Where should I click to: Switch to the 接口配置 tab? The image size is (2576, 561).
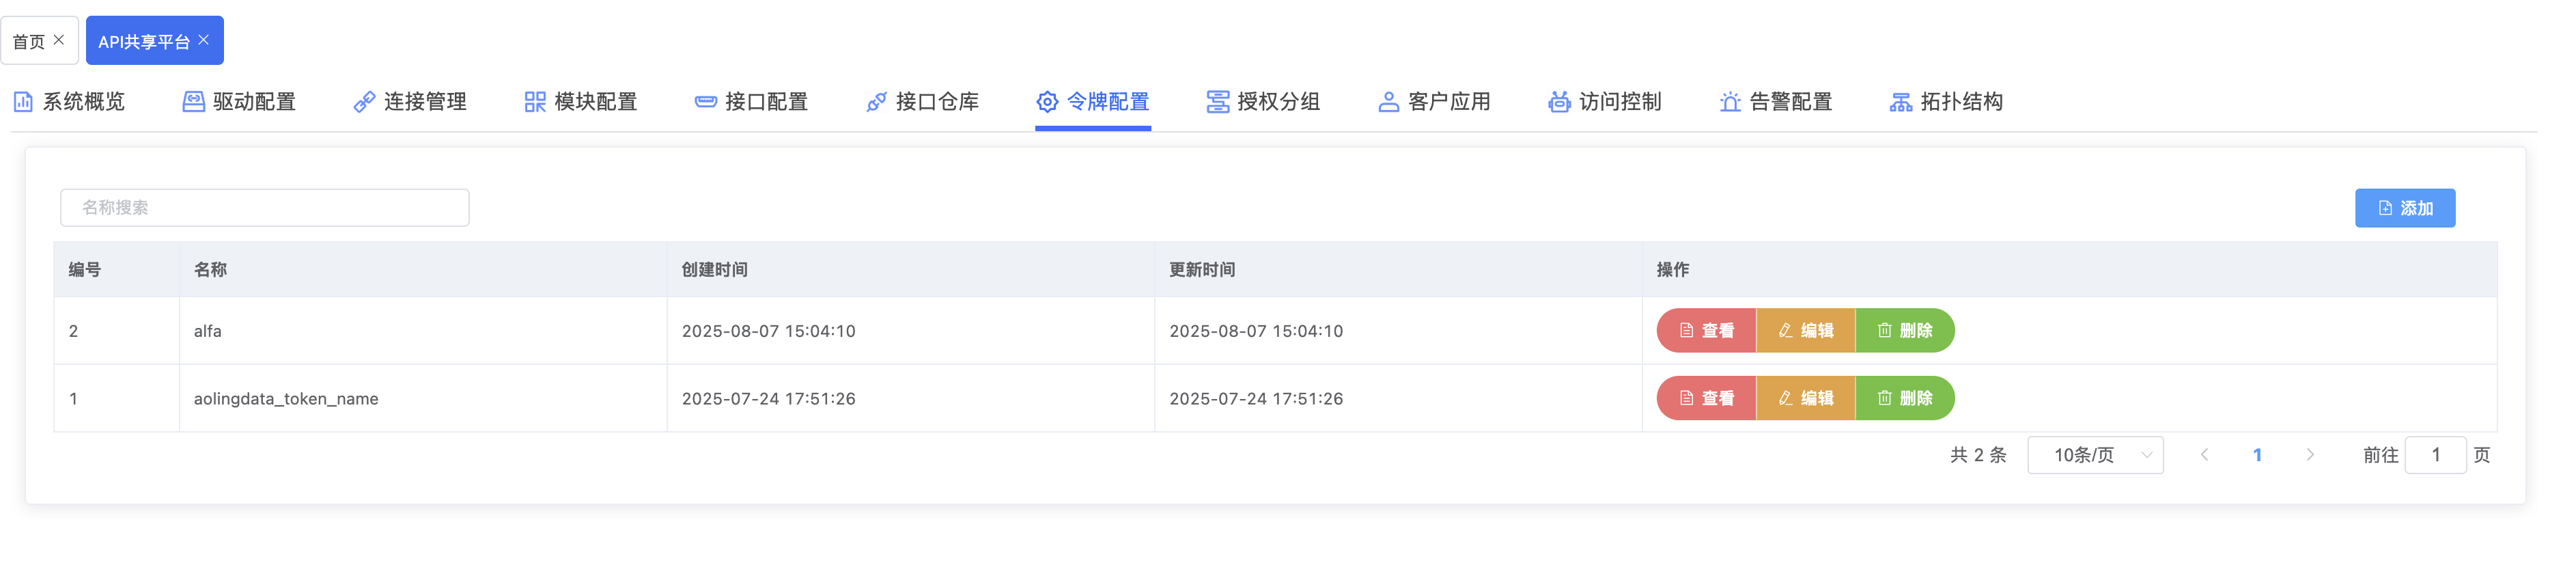point(751,102)
